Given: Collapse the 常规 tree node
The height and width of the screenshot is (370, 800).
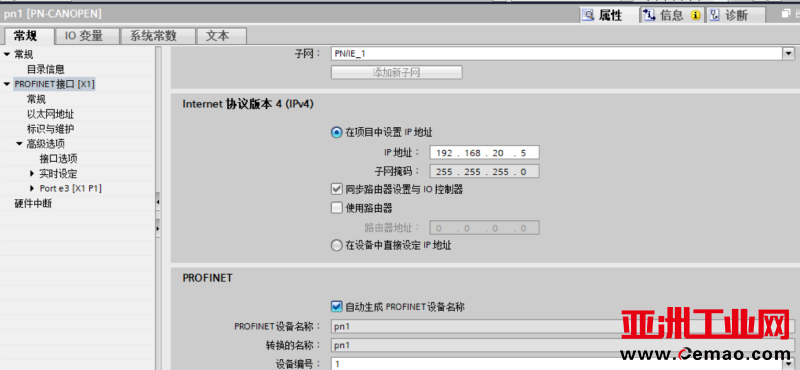Looking at the screenshot, I should (x=7, y=55).
